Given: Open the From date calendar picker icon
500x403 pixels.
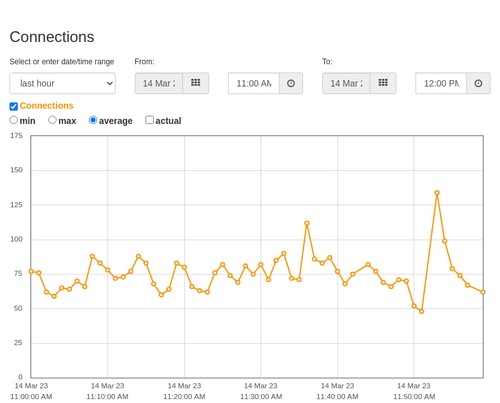Looking at the screenshot, I should 196,83.
